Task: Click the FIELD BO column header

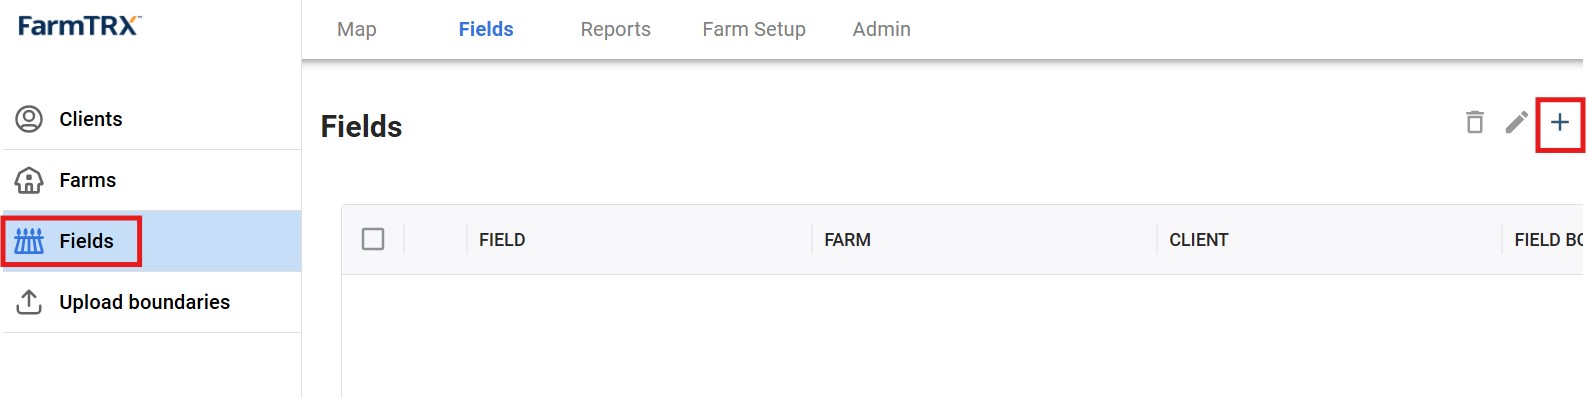Action: [1548, 240]
